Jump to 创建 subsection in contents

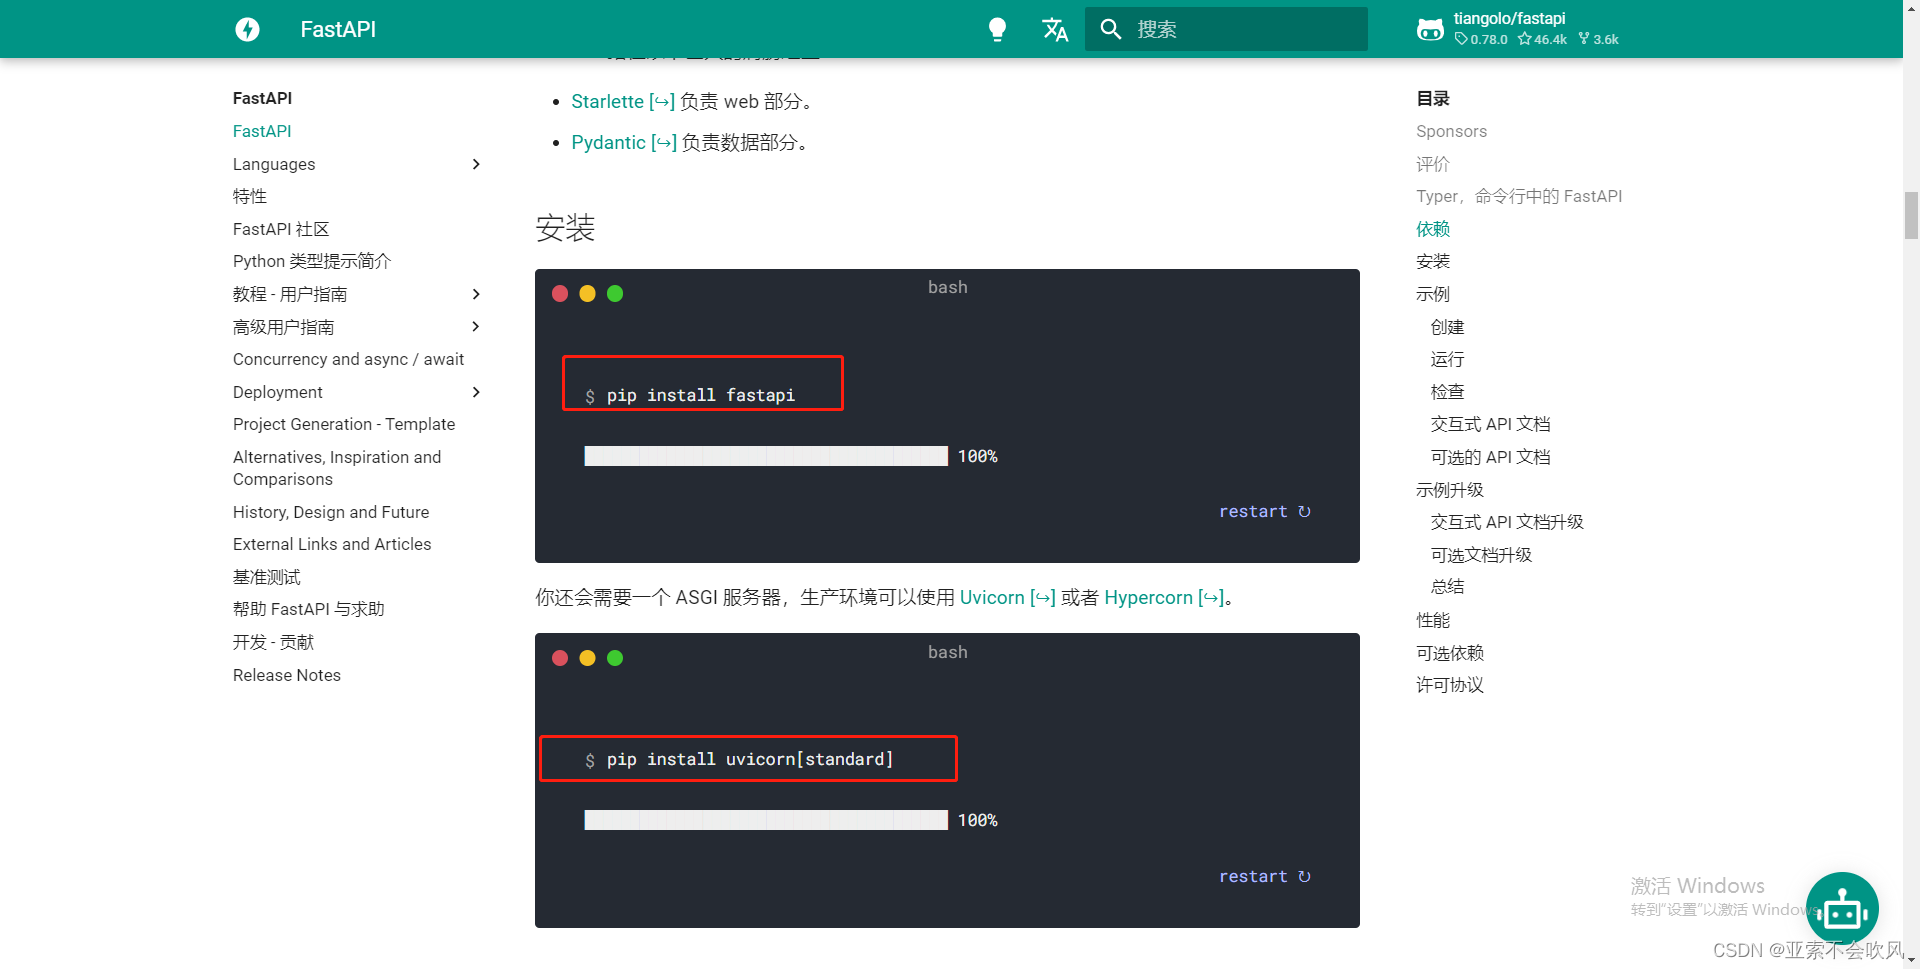click(1447, 327)
